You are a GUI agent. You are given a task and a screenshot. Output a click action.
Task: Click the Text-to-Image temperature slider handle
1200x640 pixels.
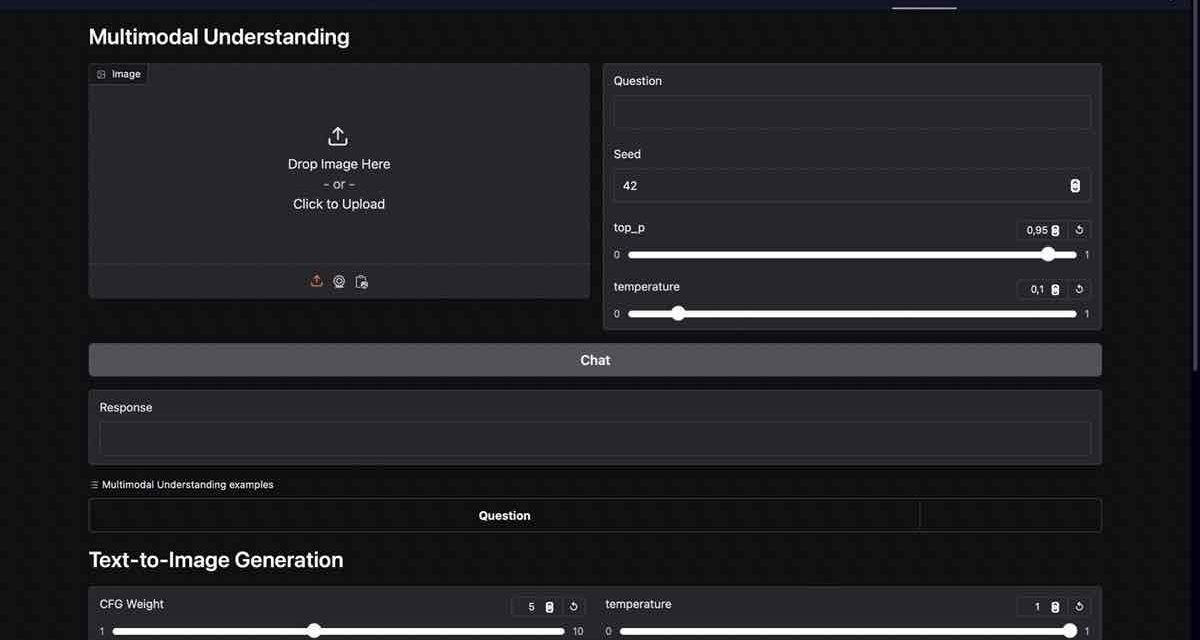(1069, 630)
